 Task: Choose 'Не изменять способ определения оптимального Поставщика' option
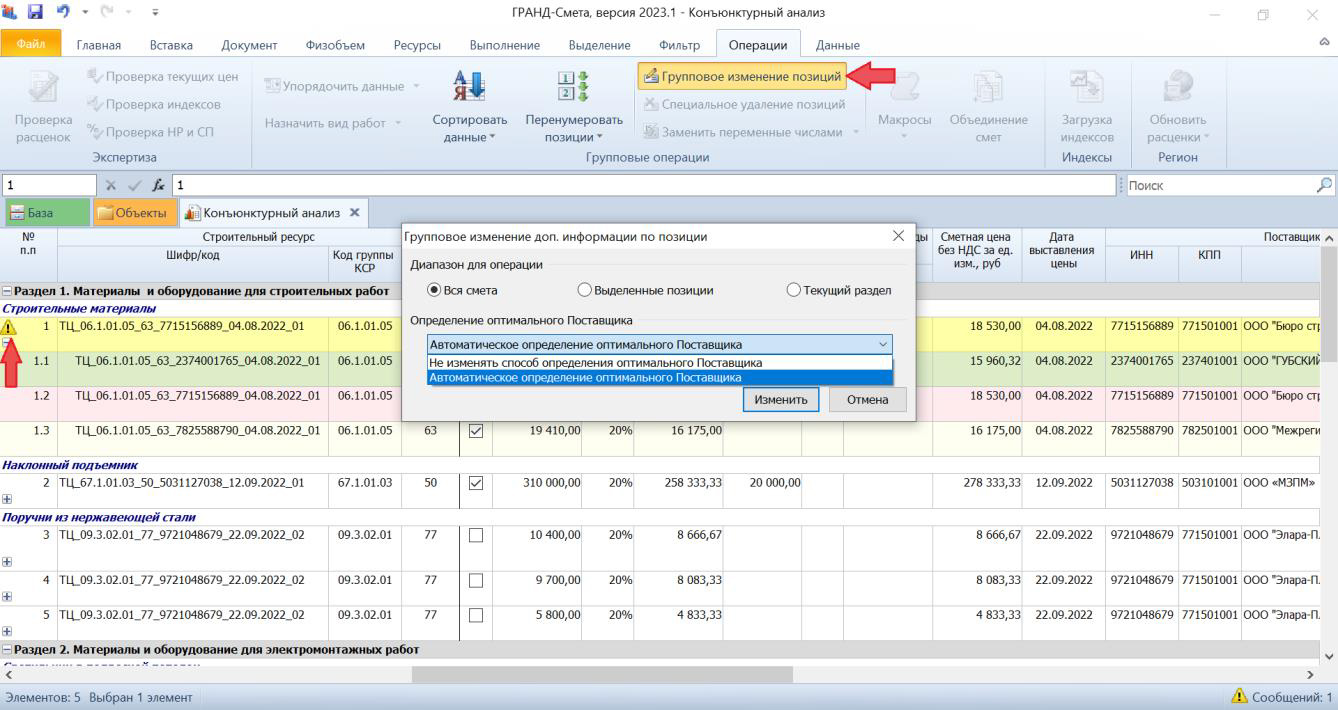coord(596,363)
